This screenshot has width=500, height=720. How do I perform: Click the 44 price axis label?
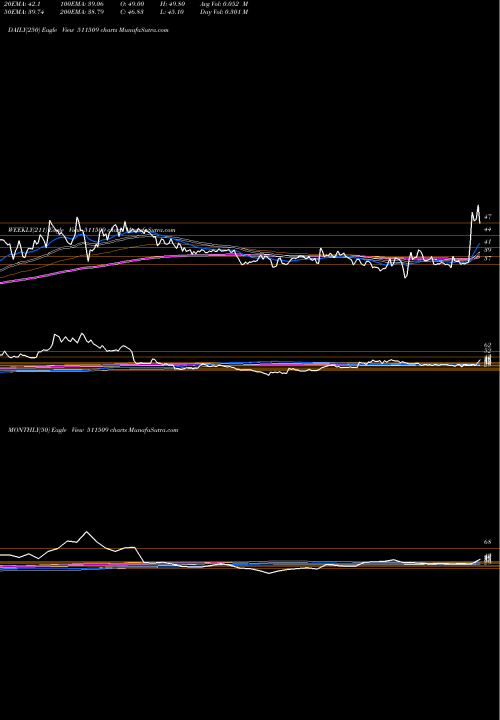(488, 229)
